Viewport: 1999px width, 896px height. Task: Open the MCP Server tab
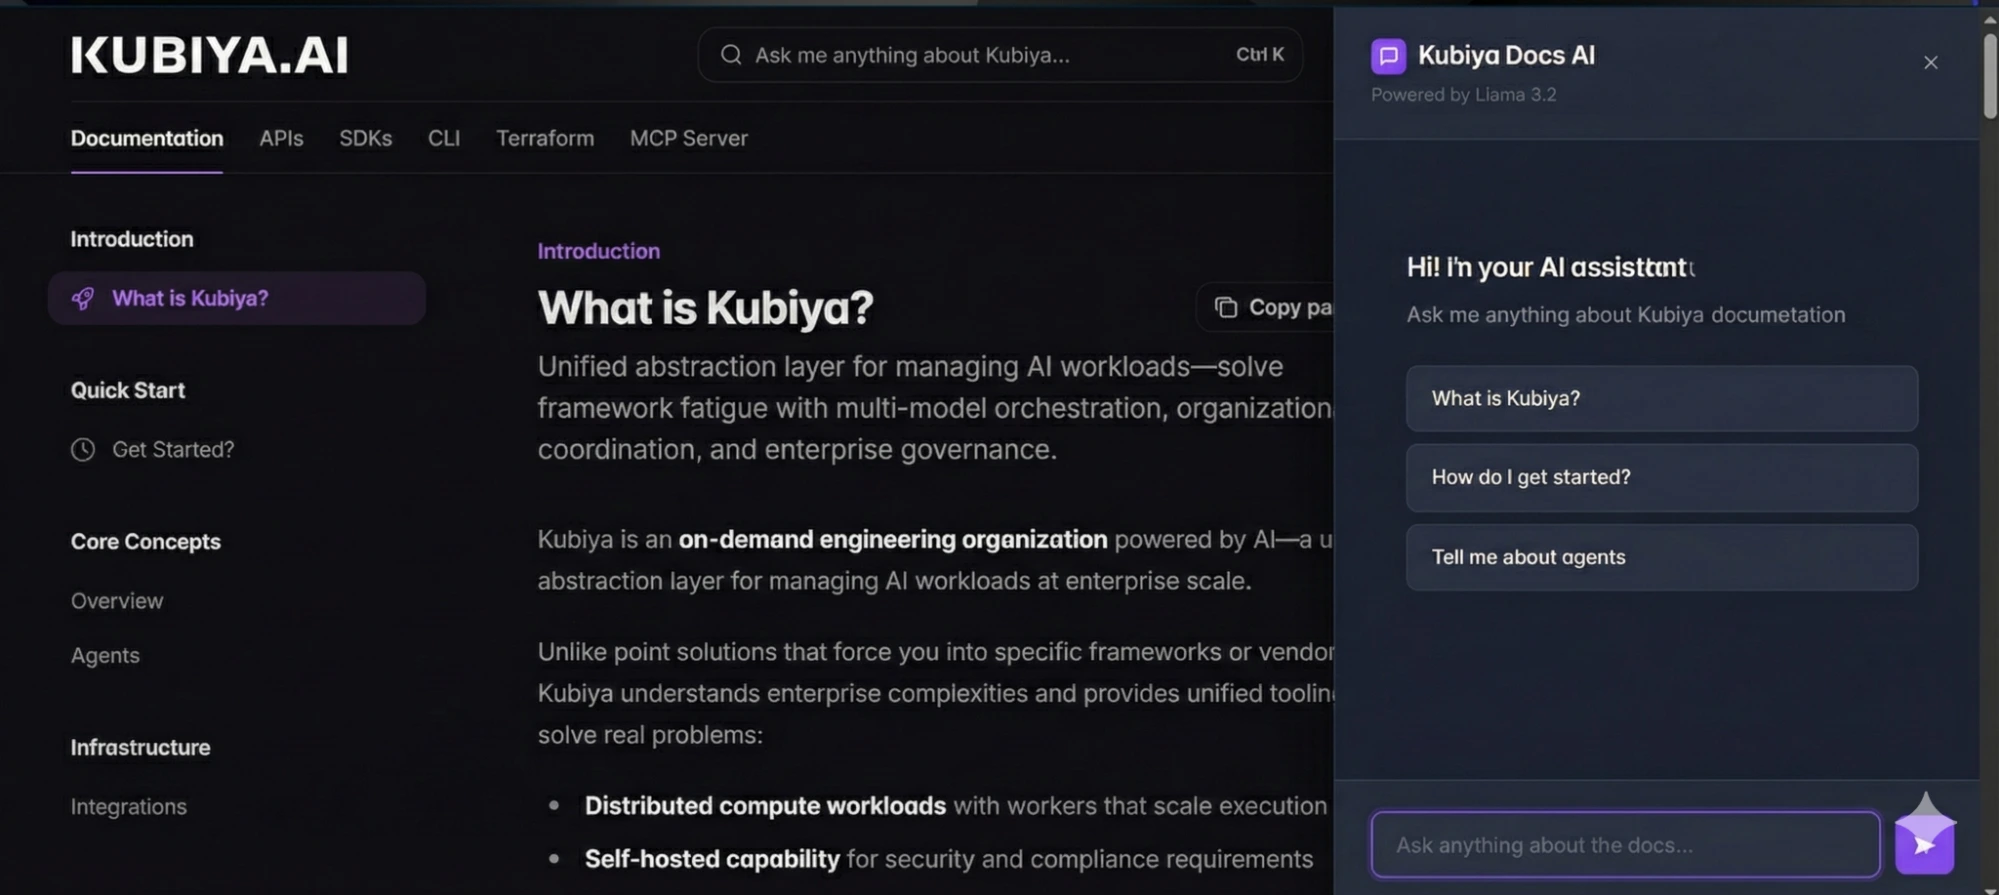pyautogui.click(x=689, y=138)
